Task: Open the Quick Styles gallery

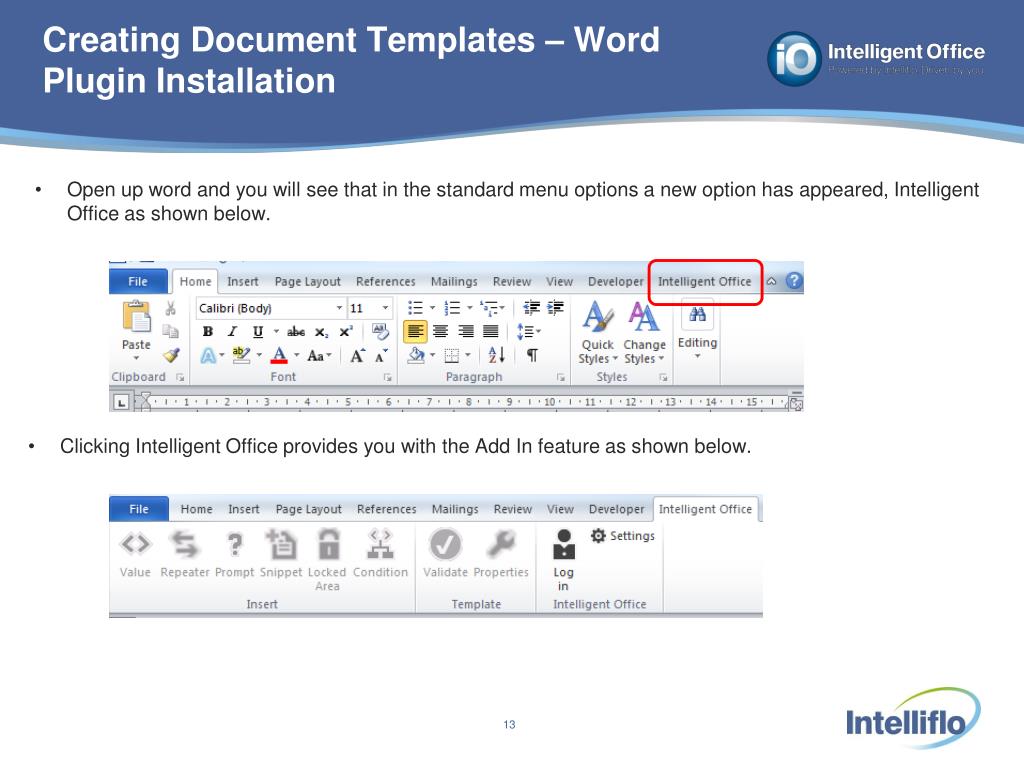Action: (x=598, y=332)
